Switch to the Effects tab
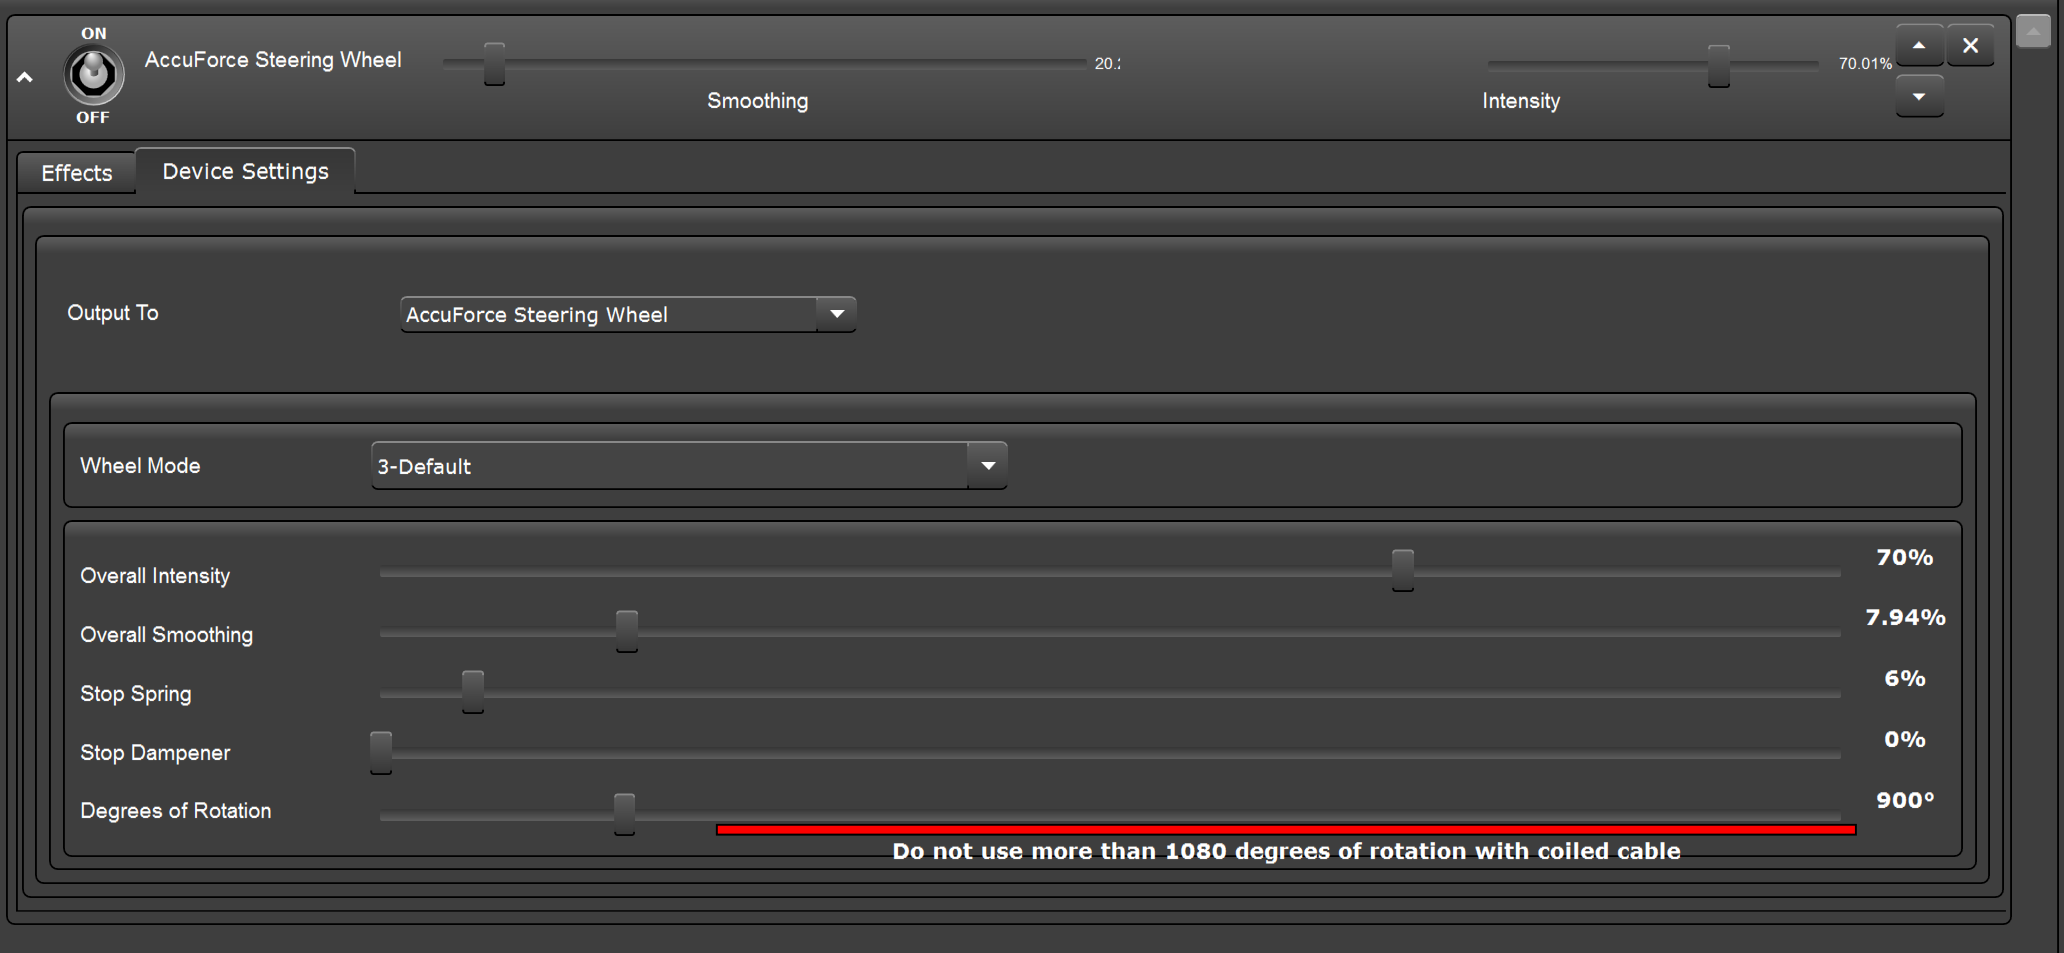 tap(77, 173)
